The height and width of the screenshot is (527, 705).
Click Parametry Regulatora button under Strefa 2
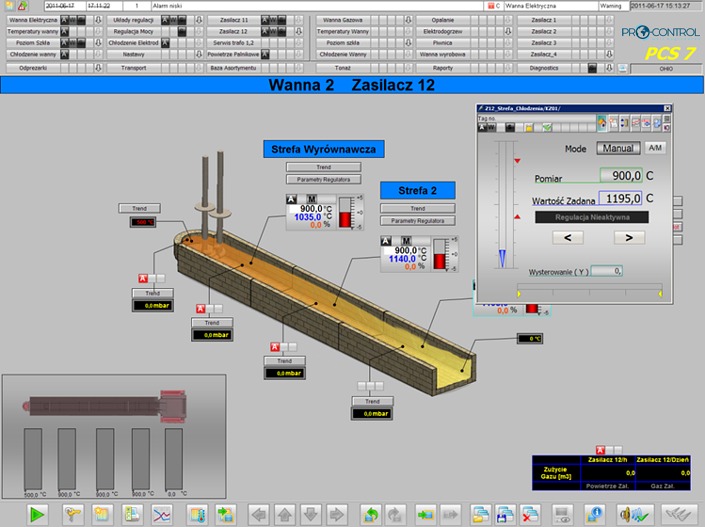[x=417, y=220]
